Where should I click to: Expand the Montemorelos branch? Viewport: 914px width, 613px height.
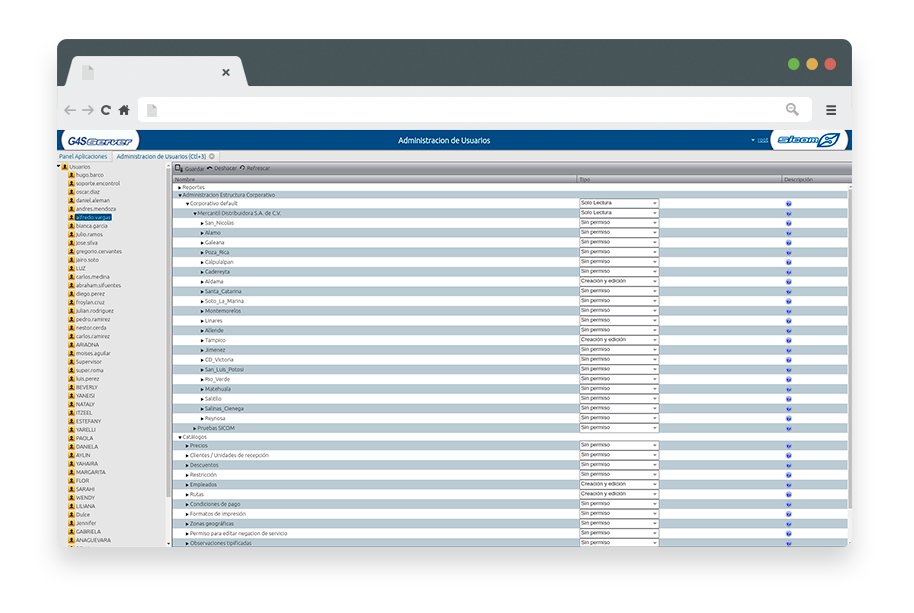[x=202, y=311]
